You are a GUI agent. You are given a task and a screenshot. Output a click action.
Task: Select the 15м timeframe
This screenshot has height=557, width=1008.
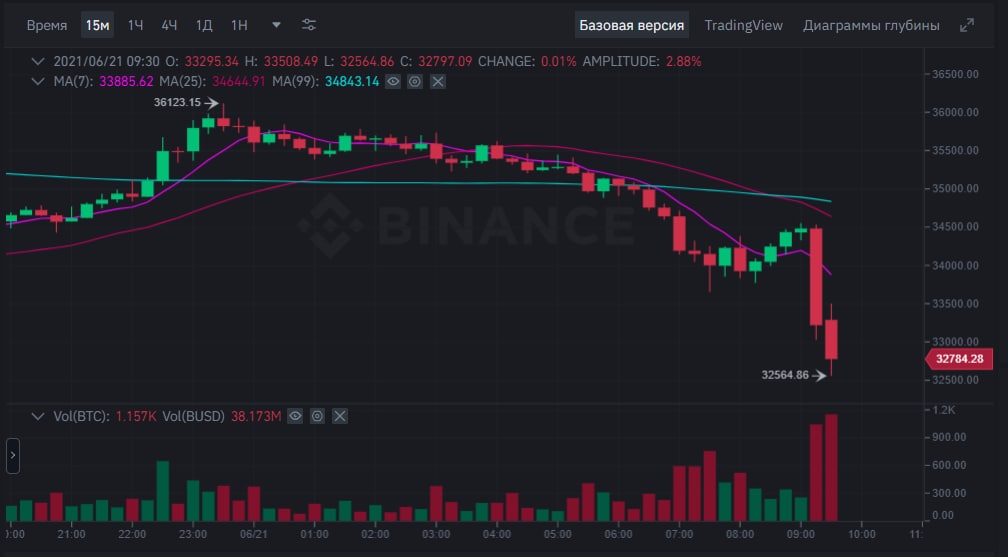point(98,25)
